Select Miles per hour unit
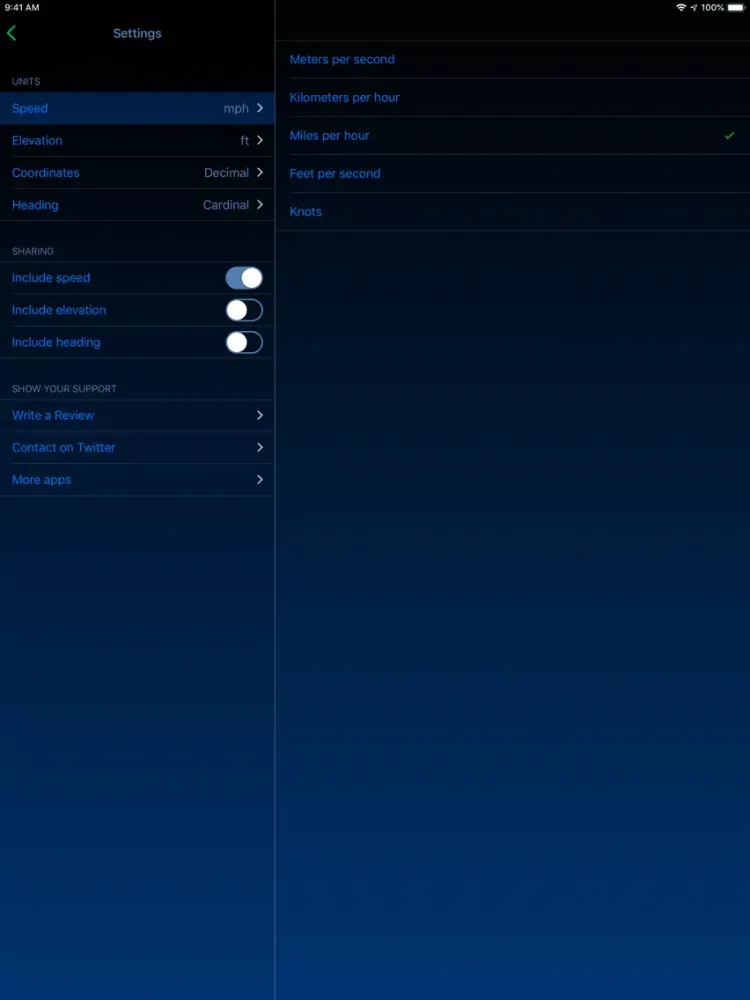Image resolution: width=750 pixels, height=1000 pixels. (x=513, y=135)
